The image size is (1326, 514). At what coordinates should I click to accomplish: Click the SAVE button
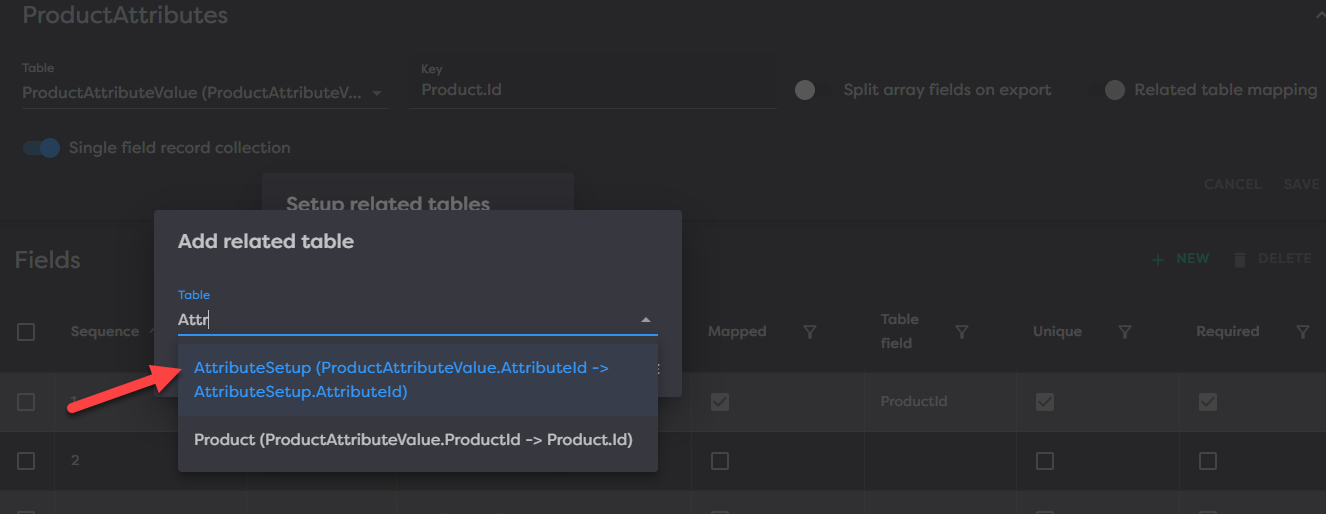pos(1301,185)
